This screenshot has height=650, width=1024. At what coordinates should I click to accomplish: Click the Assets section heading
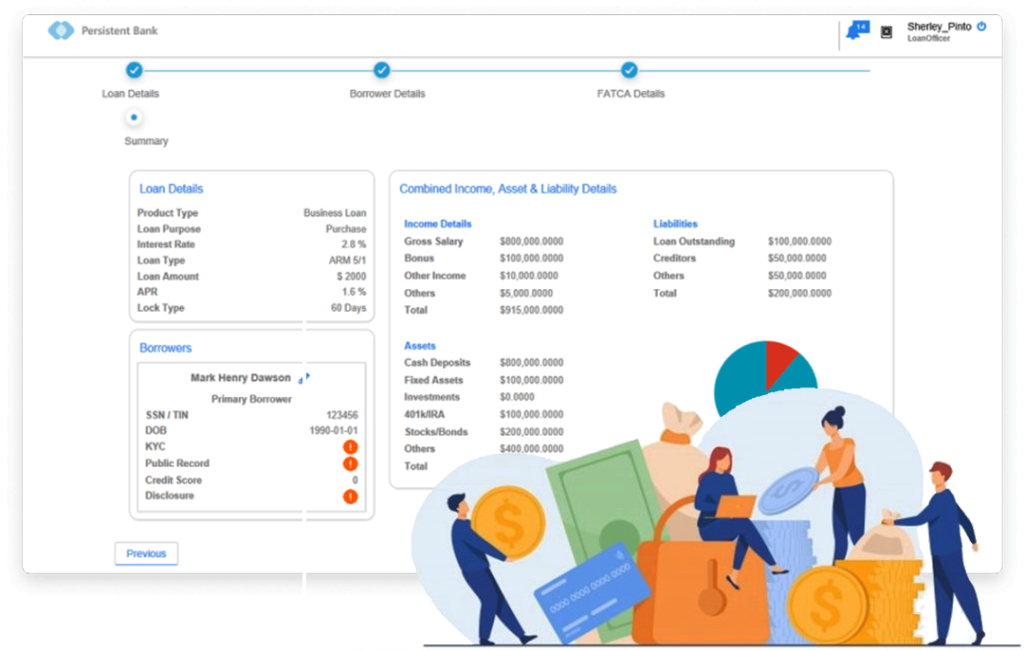(x=420, y=346)
